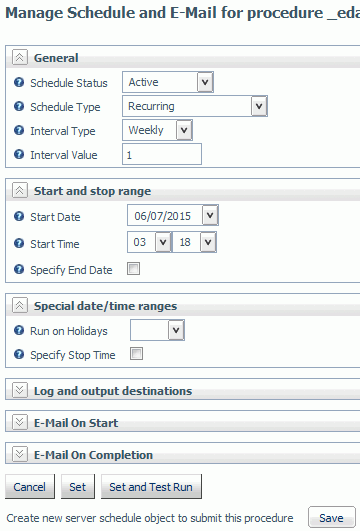Open the Interval Type Weekly dropdown
This screenshot has height=531, width=360.
(x=157, y=130)
